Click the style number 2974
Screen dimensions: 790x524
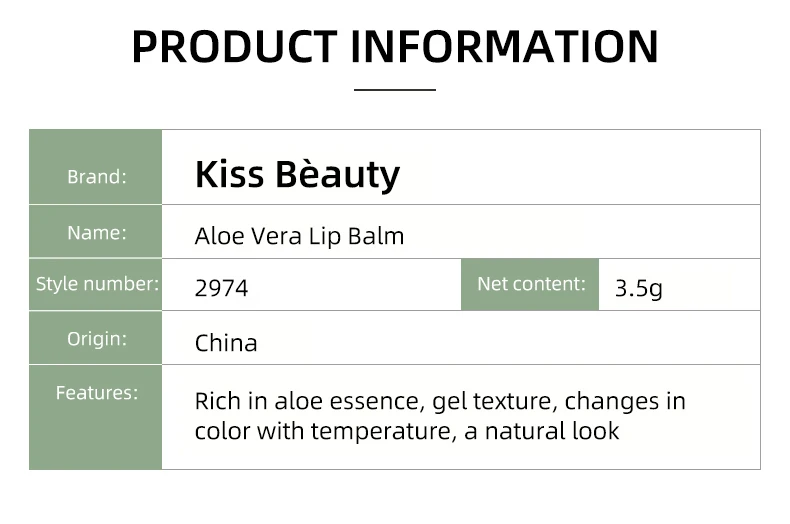(x=221, y=289)
